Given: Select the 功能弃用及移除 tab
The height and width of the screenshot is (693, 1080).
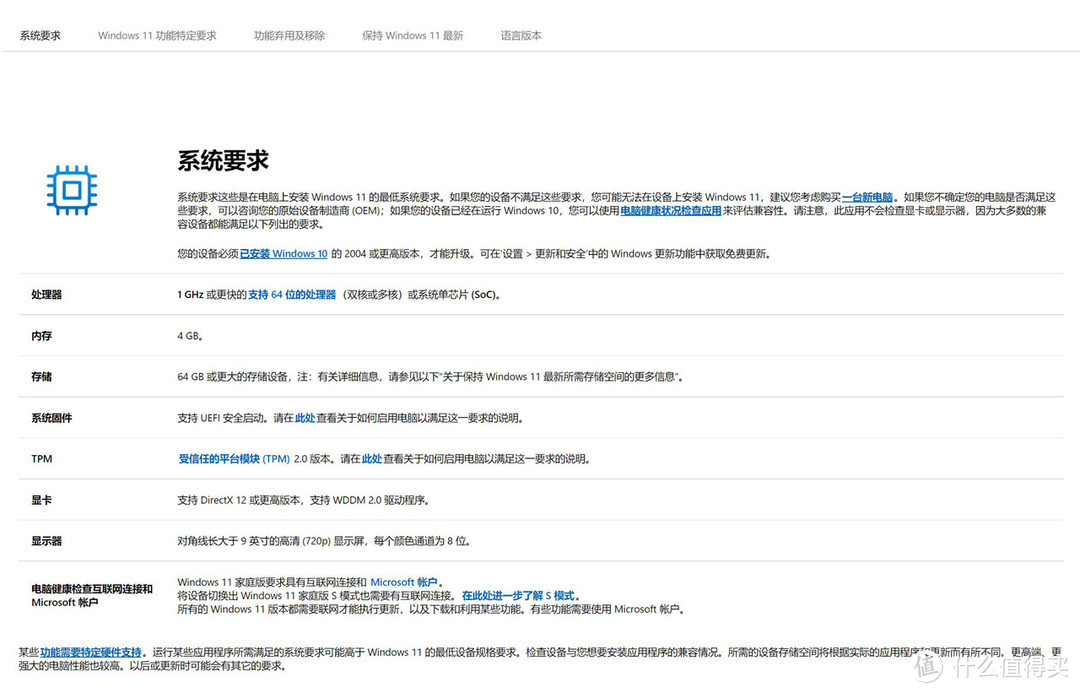Looking at the screenshot, I should pos(289,35).
